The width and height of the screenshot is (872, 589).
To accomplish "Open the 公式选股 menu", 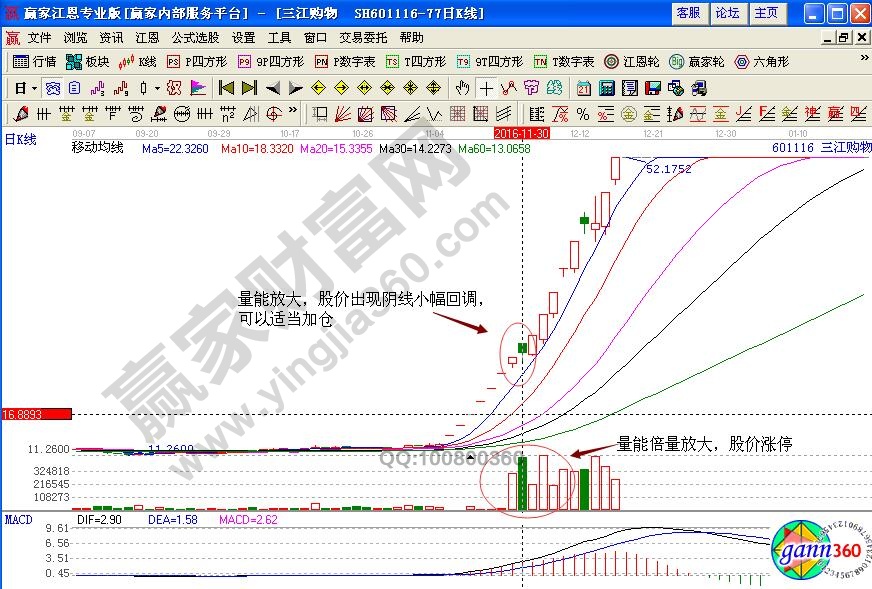I will [x=194, y=37].
